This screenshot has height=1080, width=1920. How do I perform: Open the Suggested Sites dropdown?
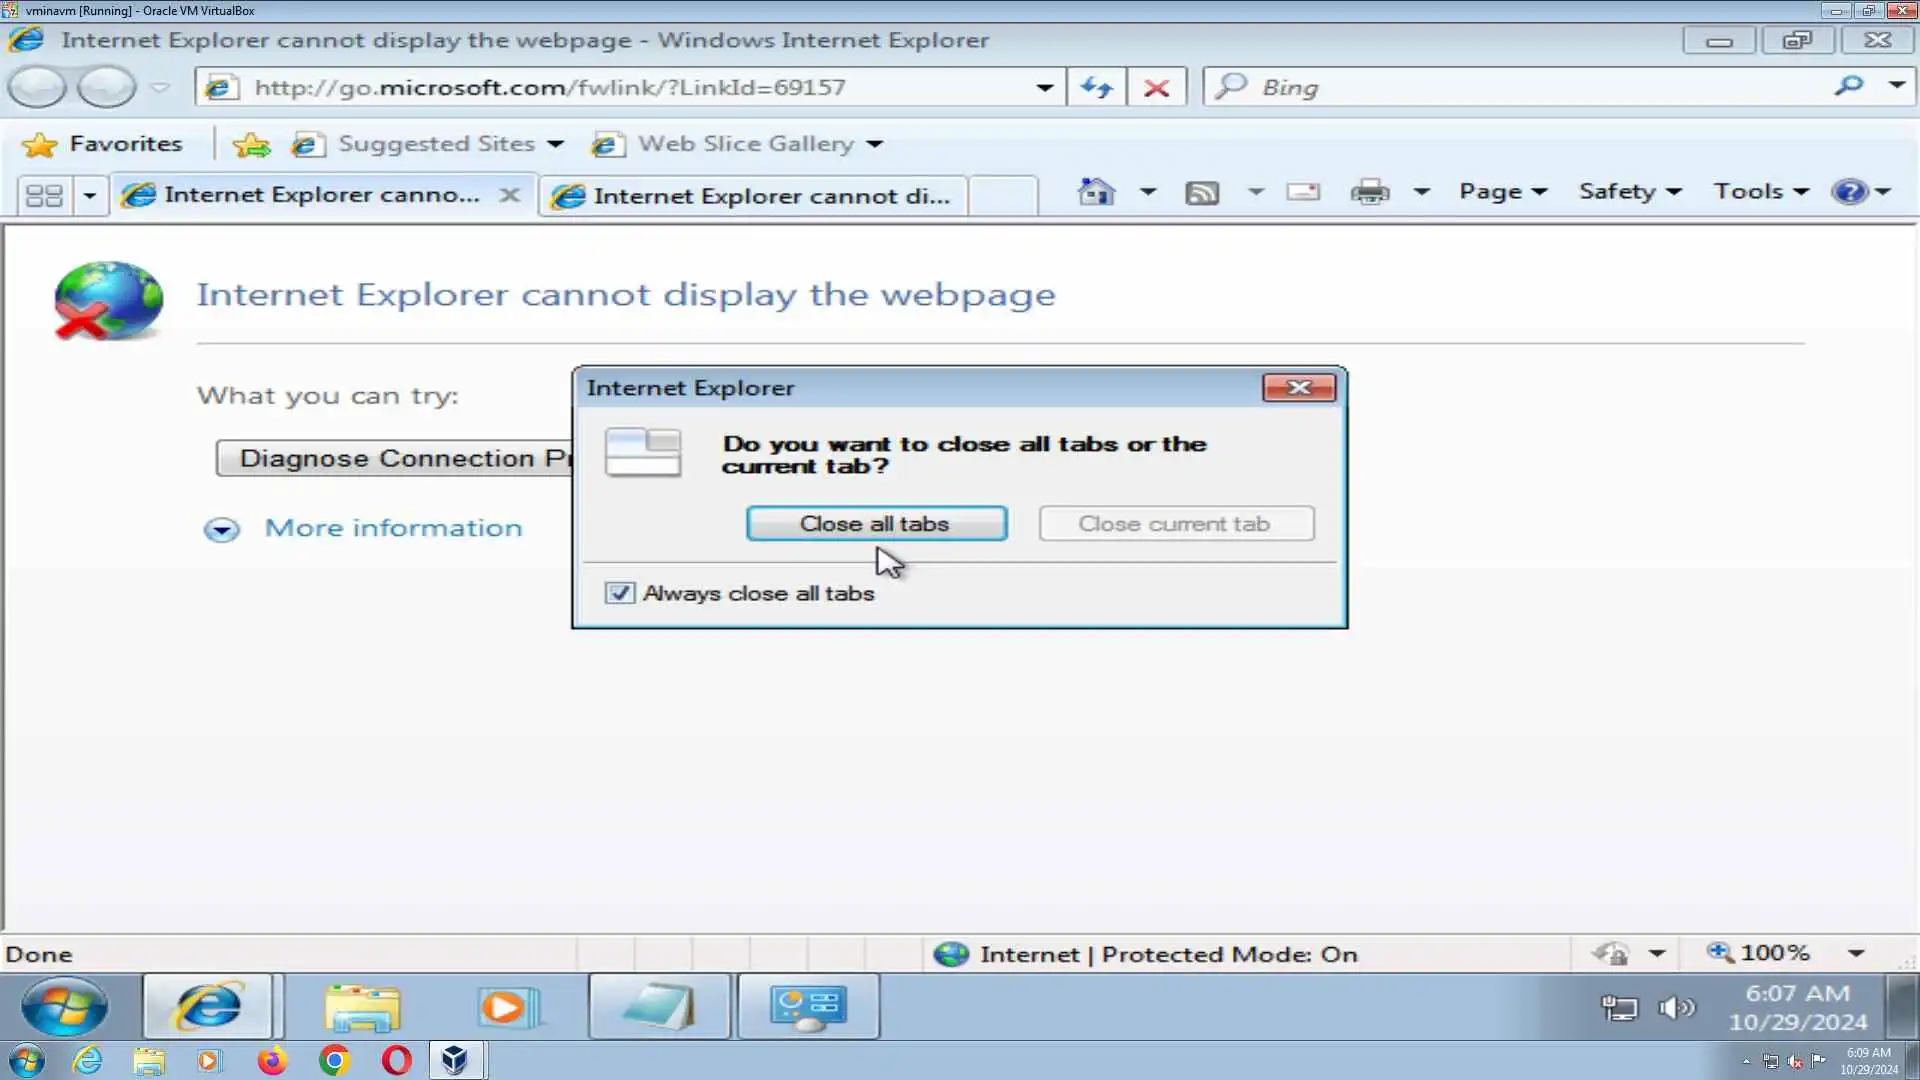[x=555, y=145]
